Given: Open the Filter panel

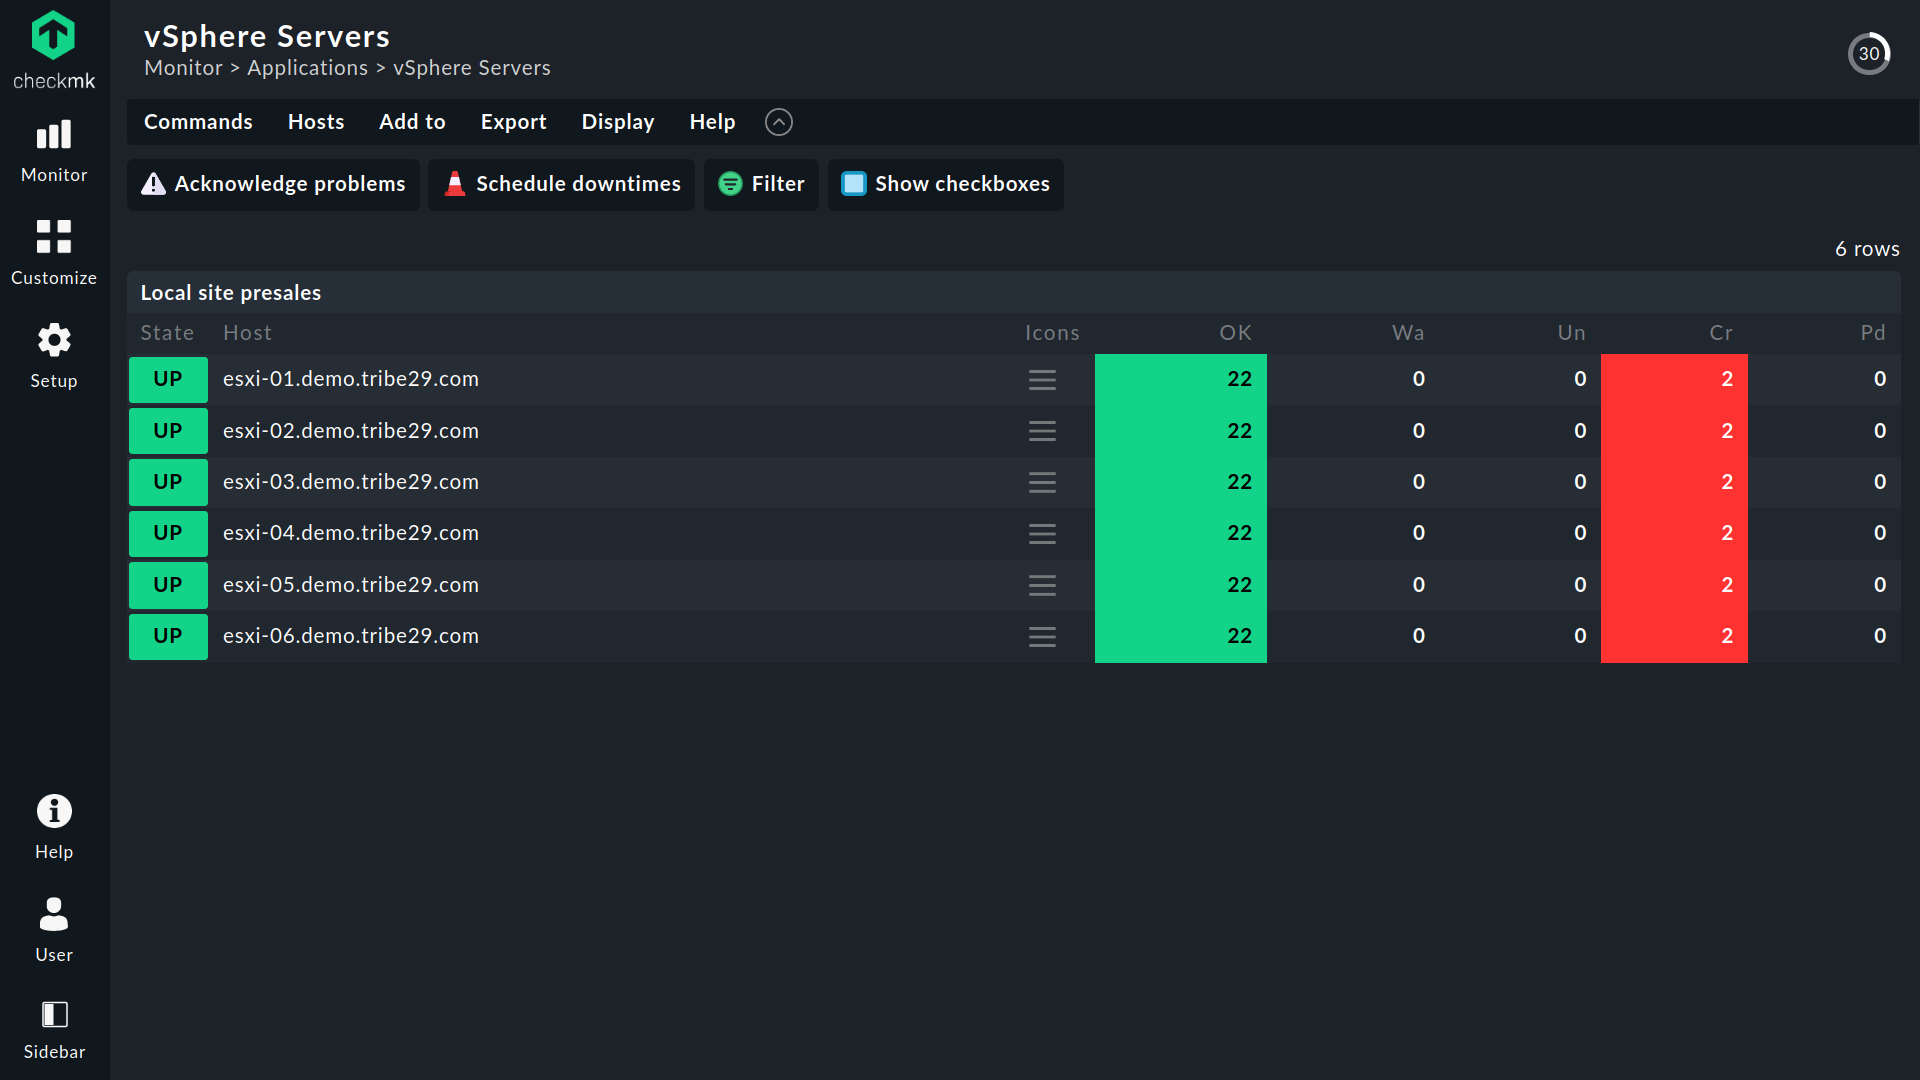Looking at the screenshot, I should coord(761,184).
